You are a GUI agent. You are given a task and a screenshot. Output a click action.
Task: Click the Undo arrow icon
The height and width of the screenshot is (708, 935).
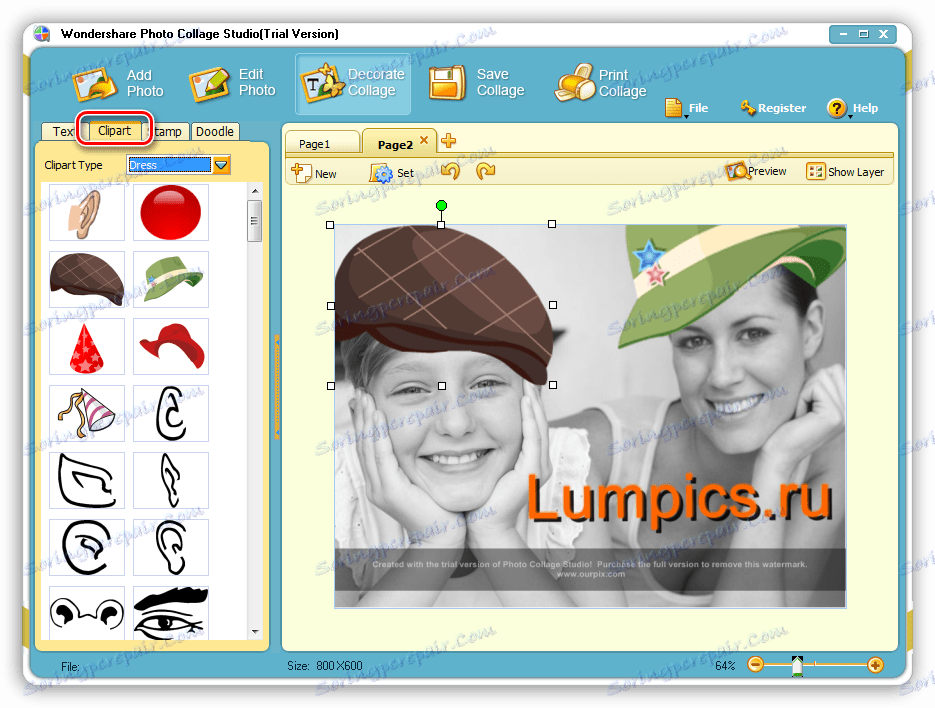(451, 171)
